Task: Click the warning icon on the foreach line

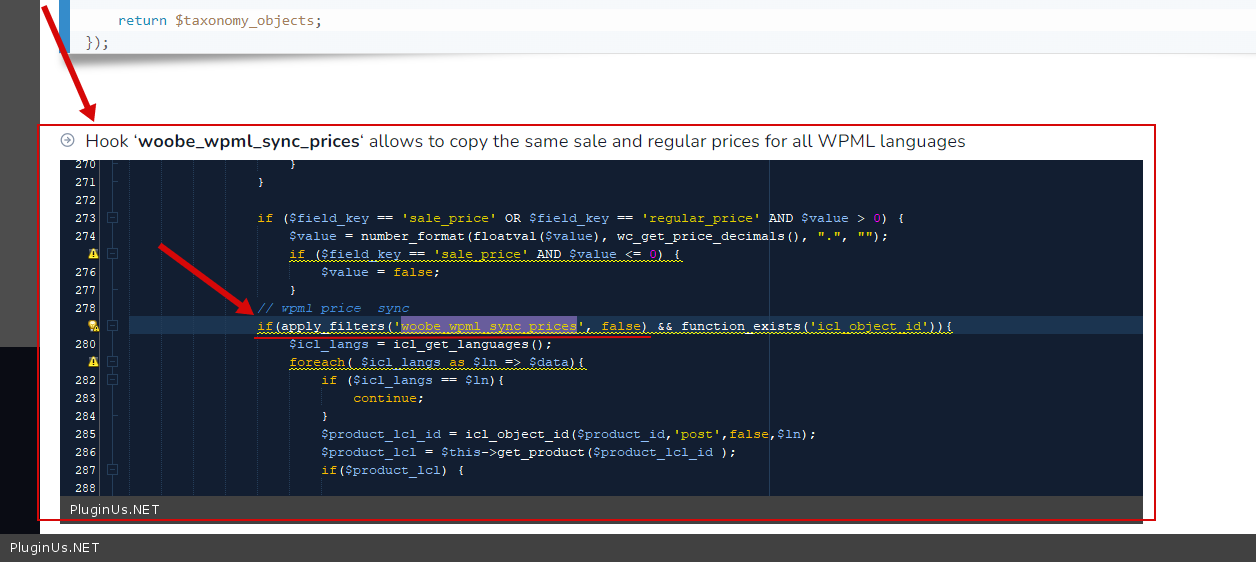Action: click(93, 362)
